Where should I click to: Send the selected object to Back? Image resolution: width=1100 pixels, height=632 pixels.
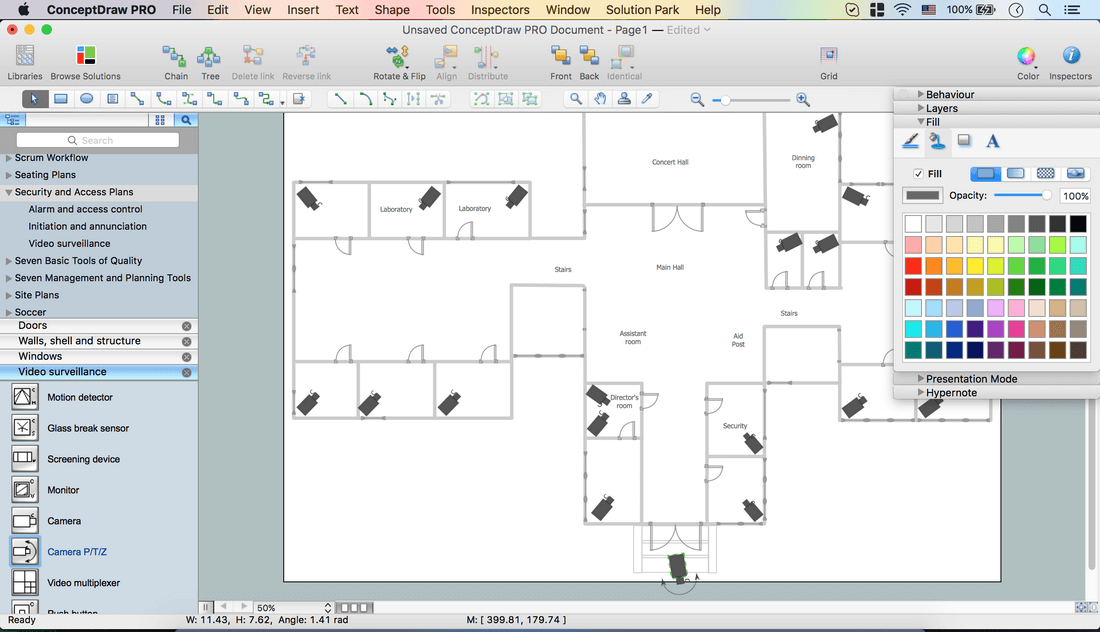(x=589, y=62)
